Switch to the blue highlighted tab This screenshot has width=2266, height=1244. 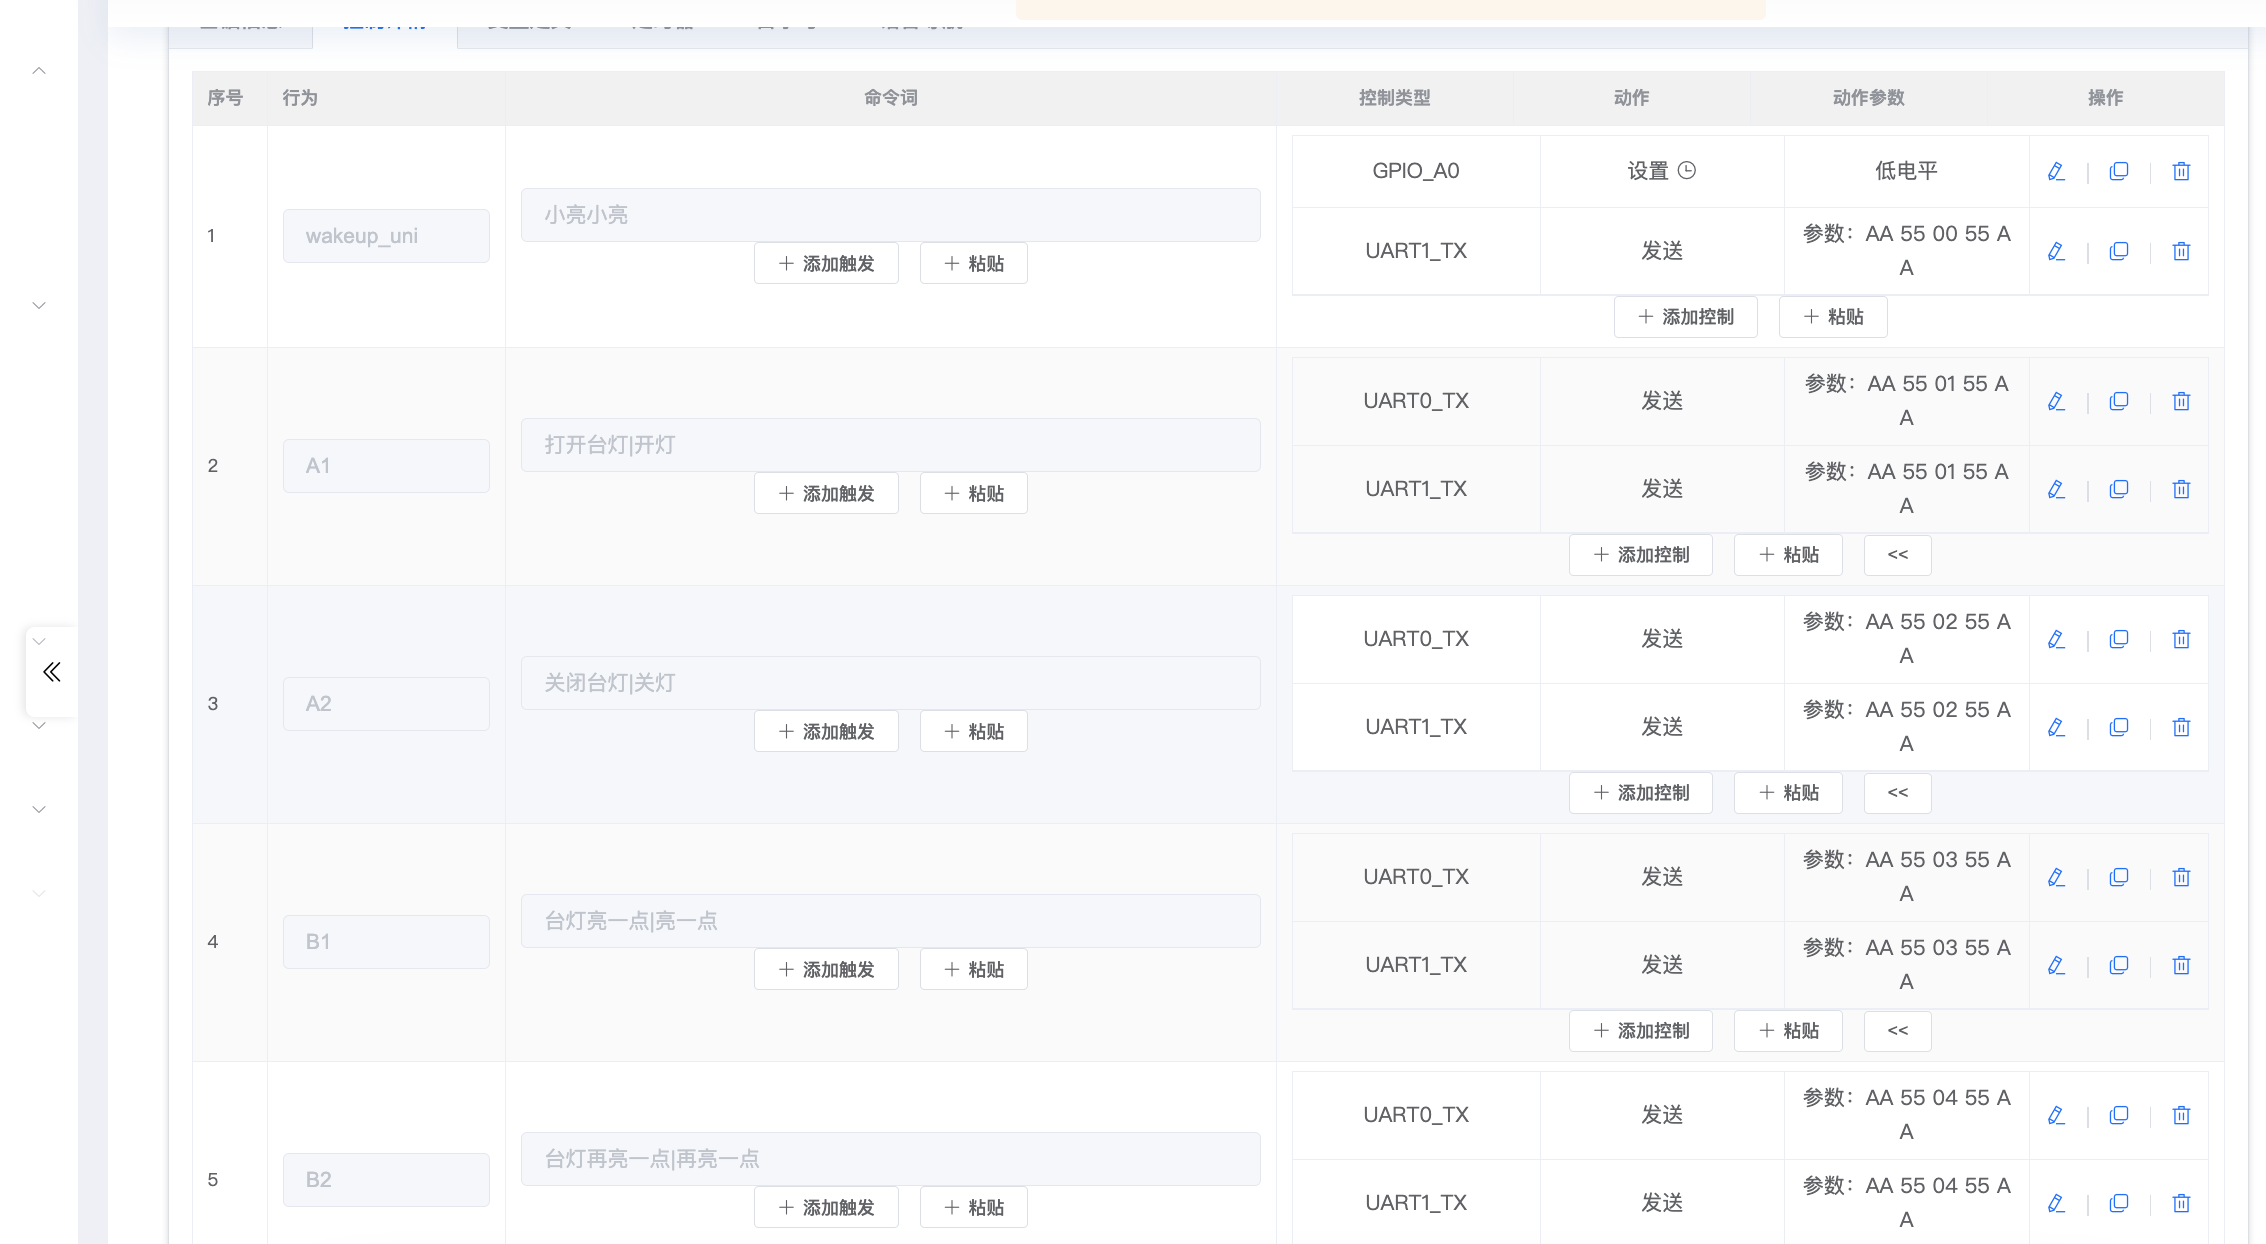[385, 20]
